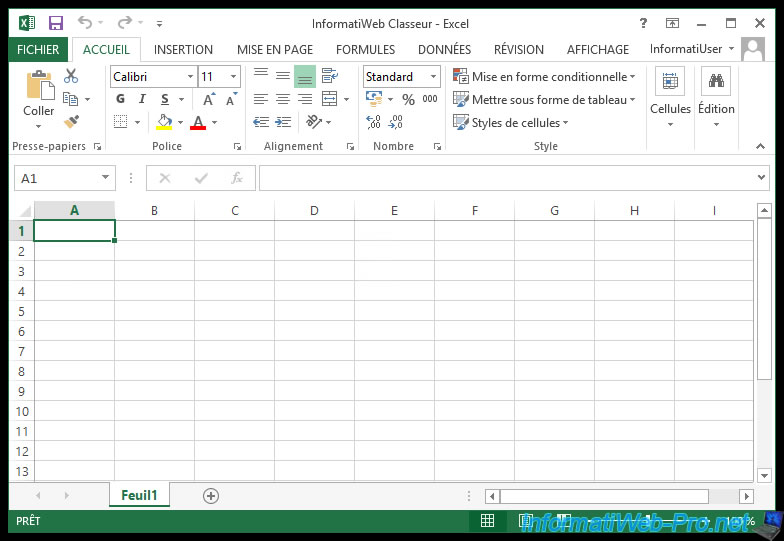Expand the formula bar

coord(761,177)
